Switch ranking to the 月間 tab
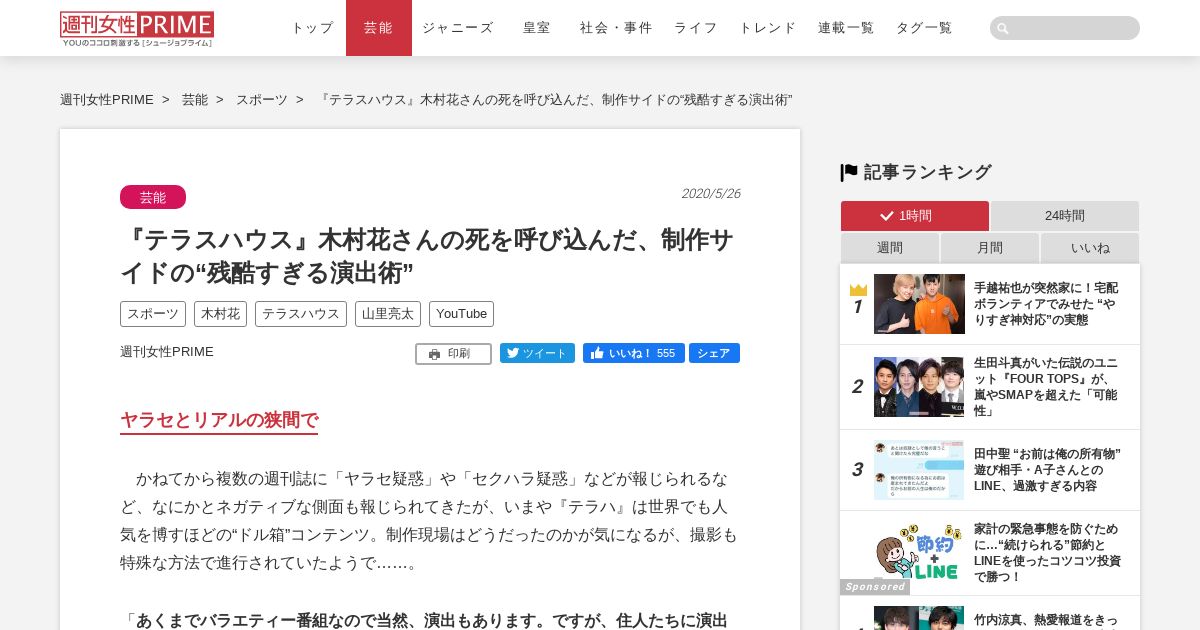The width and height of the screenshot is (1200, 630). (990, 248)
